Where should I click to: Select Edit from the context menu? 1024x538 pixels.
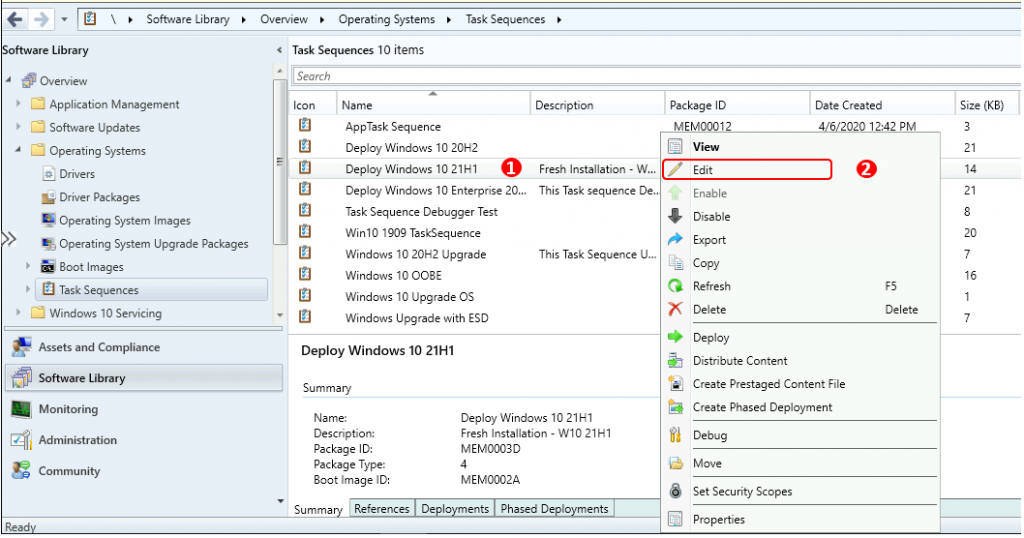pyautogui.click(x=747, y=170)
